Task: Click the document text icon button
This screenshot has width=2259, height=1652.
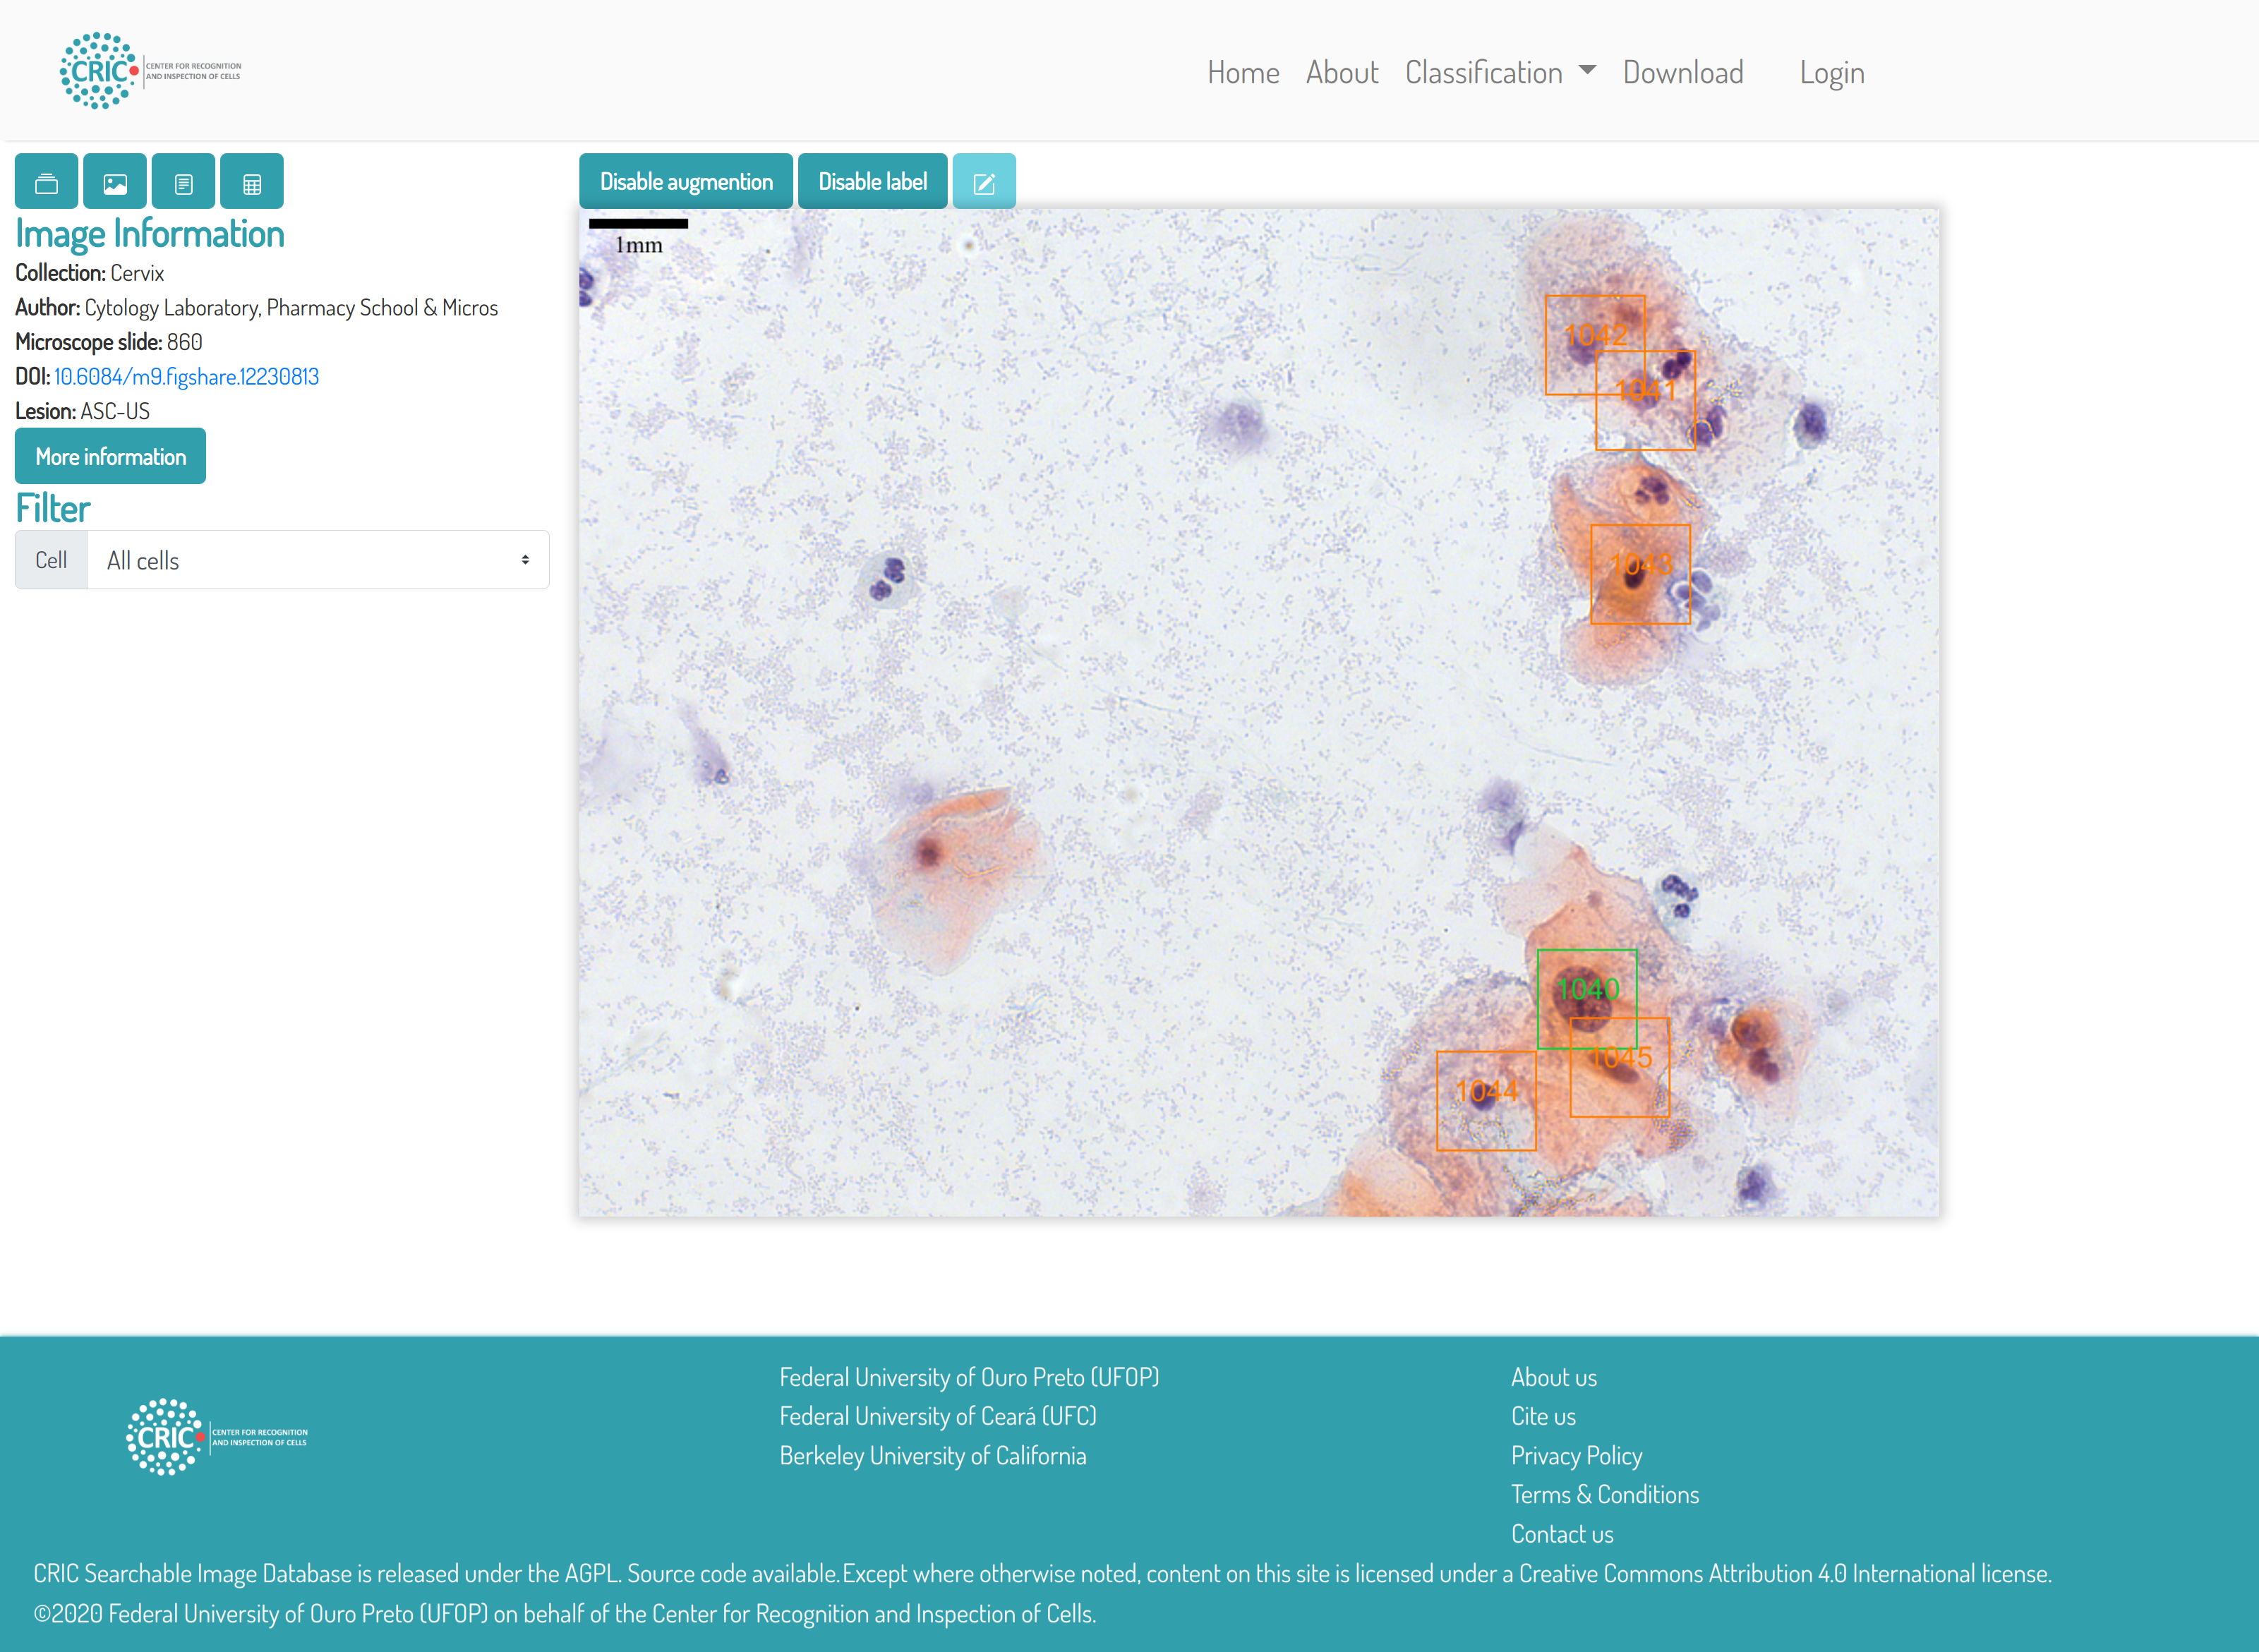Action: pyautogui.click(x=183, y=182)
